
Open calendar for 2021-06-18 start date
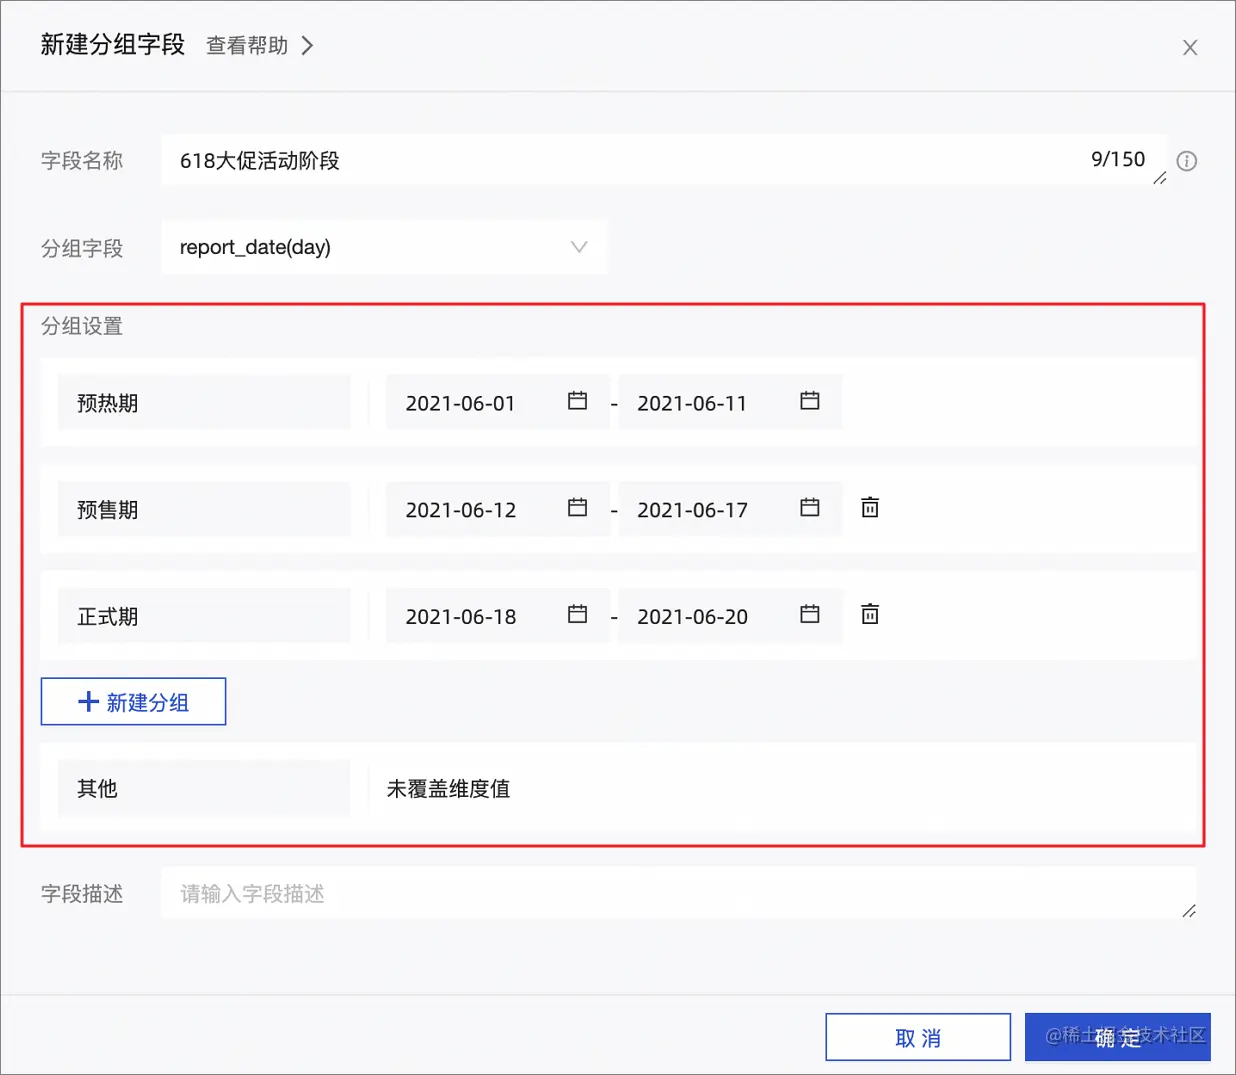[577, 614]
